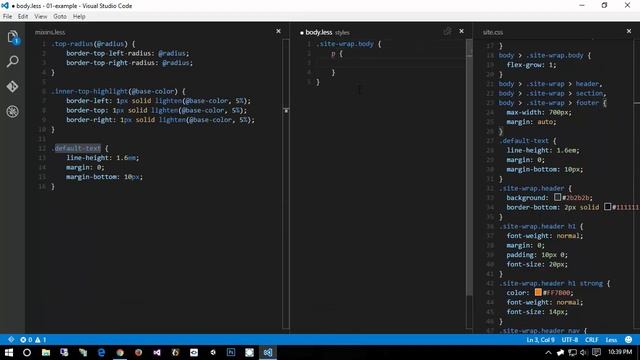
Task: Open the Action Center notifications icon
Action: (596, 352)
